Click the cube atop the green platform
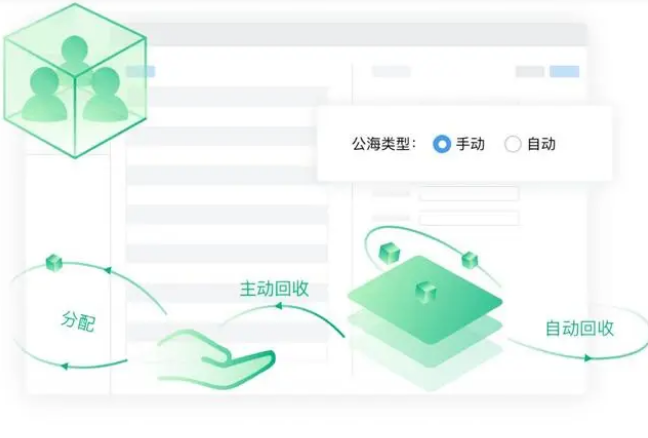The height and width of the screenshot is (438, 648). [426, 292]
